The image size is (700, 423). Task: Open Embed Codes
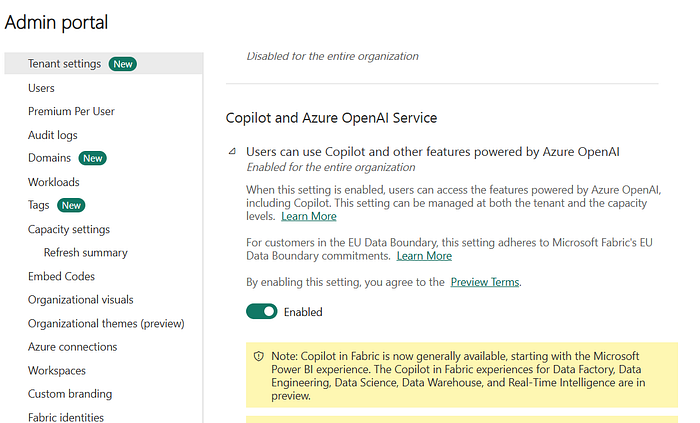point(61,276)
